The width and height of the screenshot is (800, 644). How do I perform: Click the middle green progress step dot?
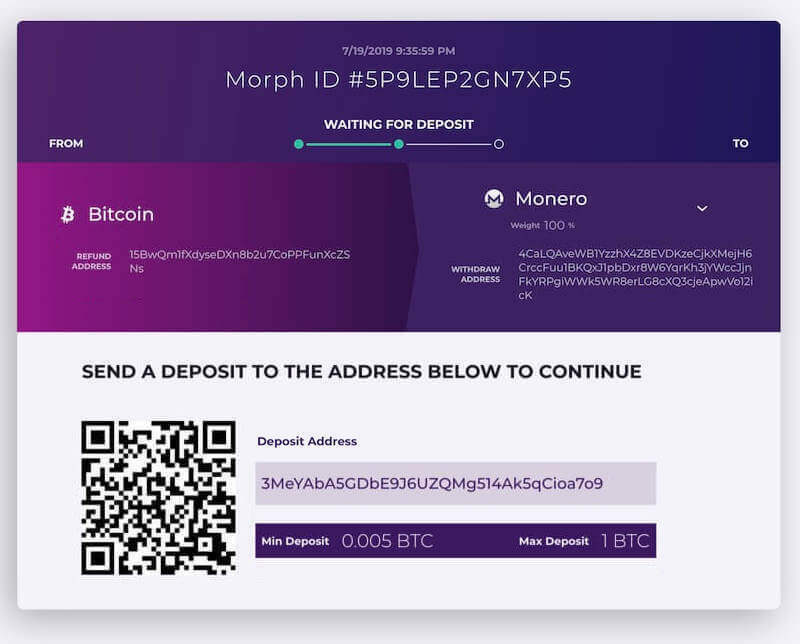click(x=399, y=144)
